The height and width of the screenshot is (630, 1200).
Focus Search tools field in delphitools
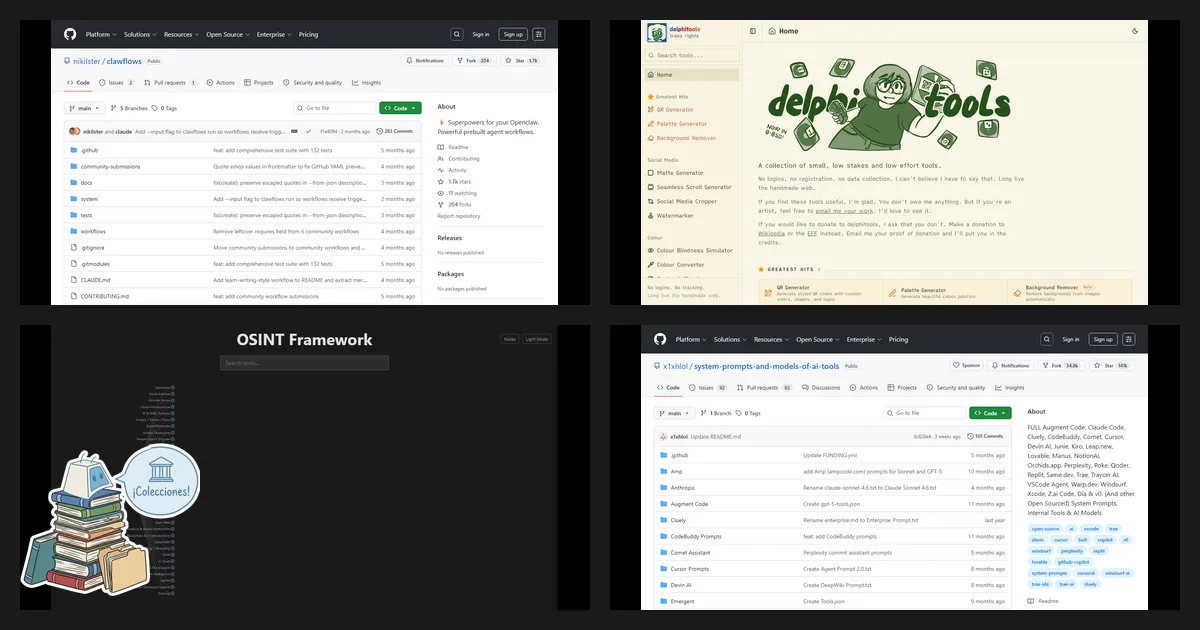click(692, 56)
